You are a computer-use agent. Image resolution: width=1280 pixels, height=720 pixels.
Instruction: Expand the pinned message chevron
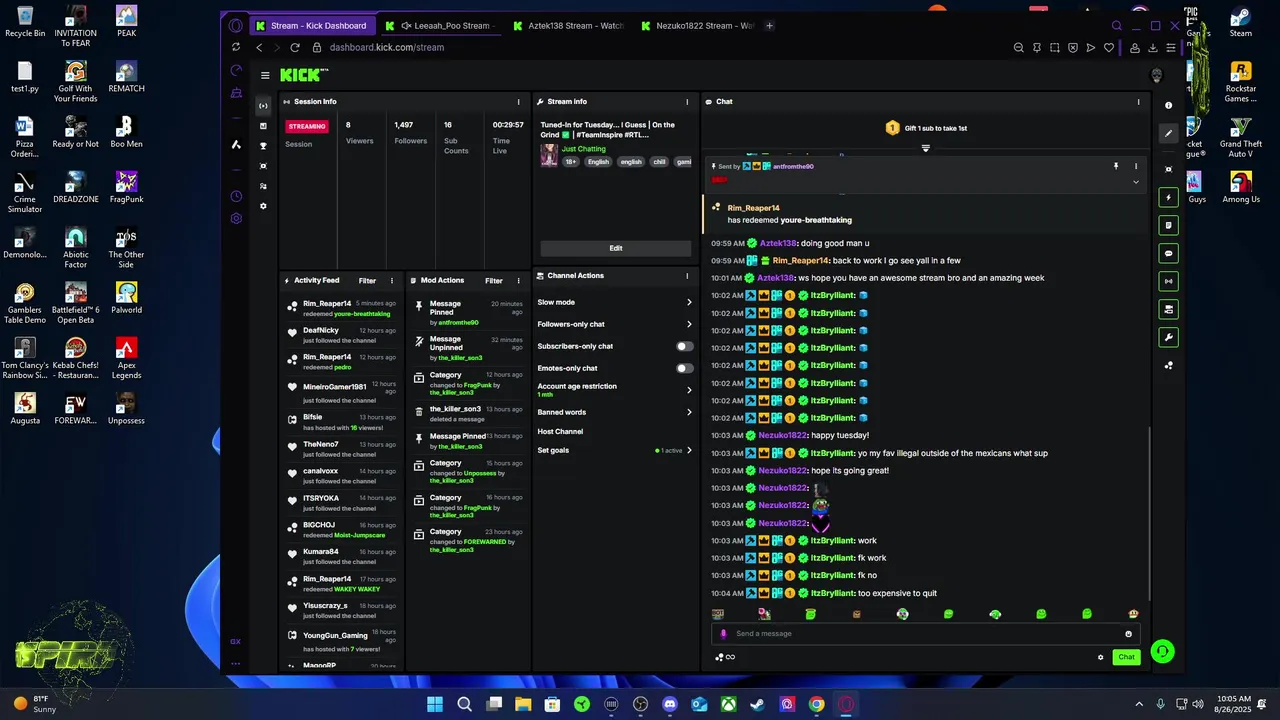pyautogui.click(x=1135, y=182)
